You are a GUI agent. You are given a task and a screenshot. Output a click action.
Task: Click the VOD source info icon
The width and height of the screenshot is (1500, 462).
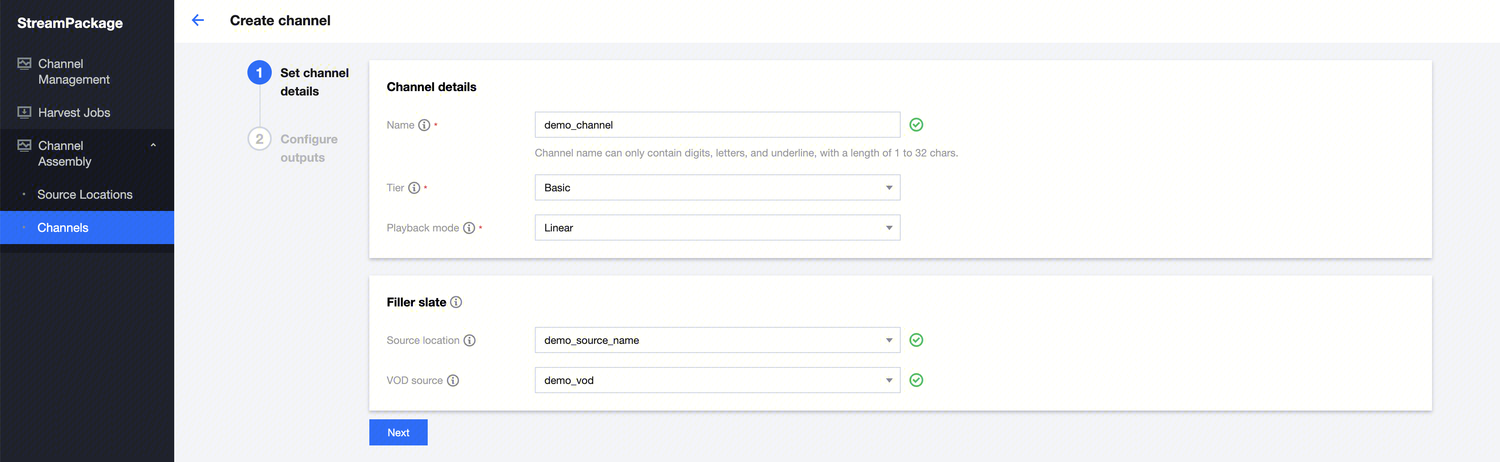453,381
